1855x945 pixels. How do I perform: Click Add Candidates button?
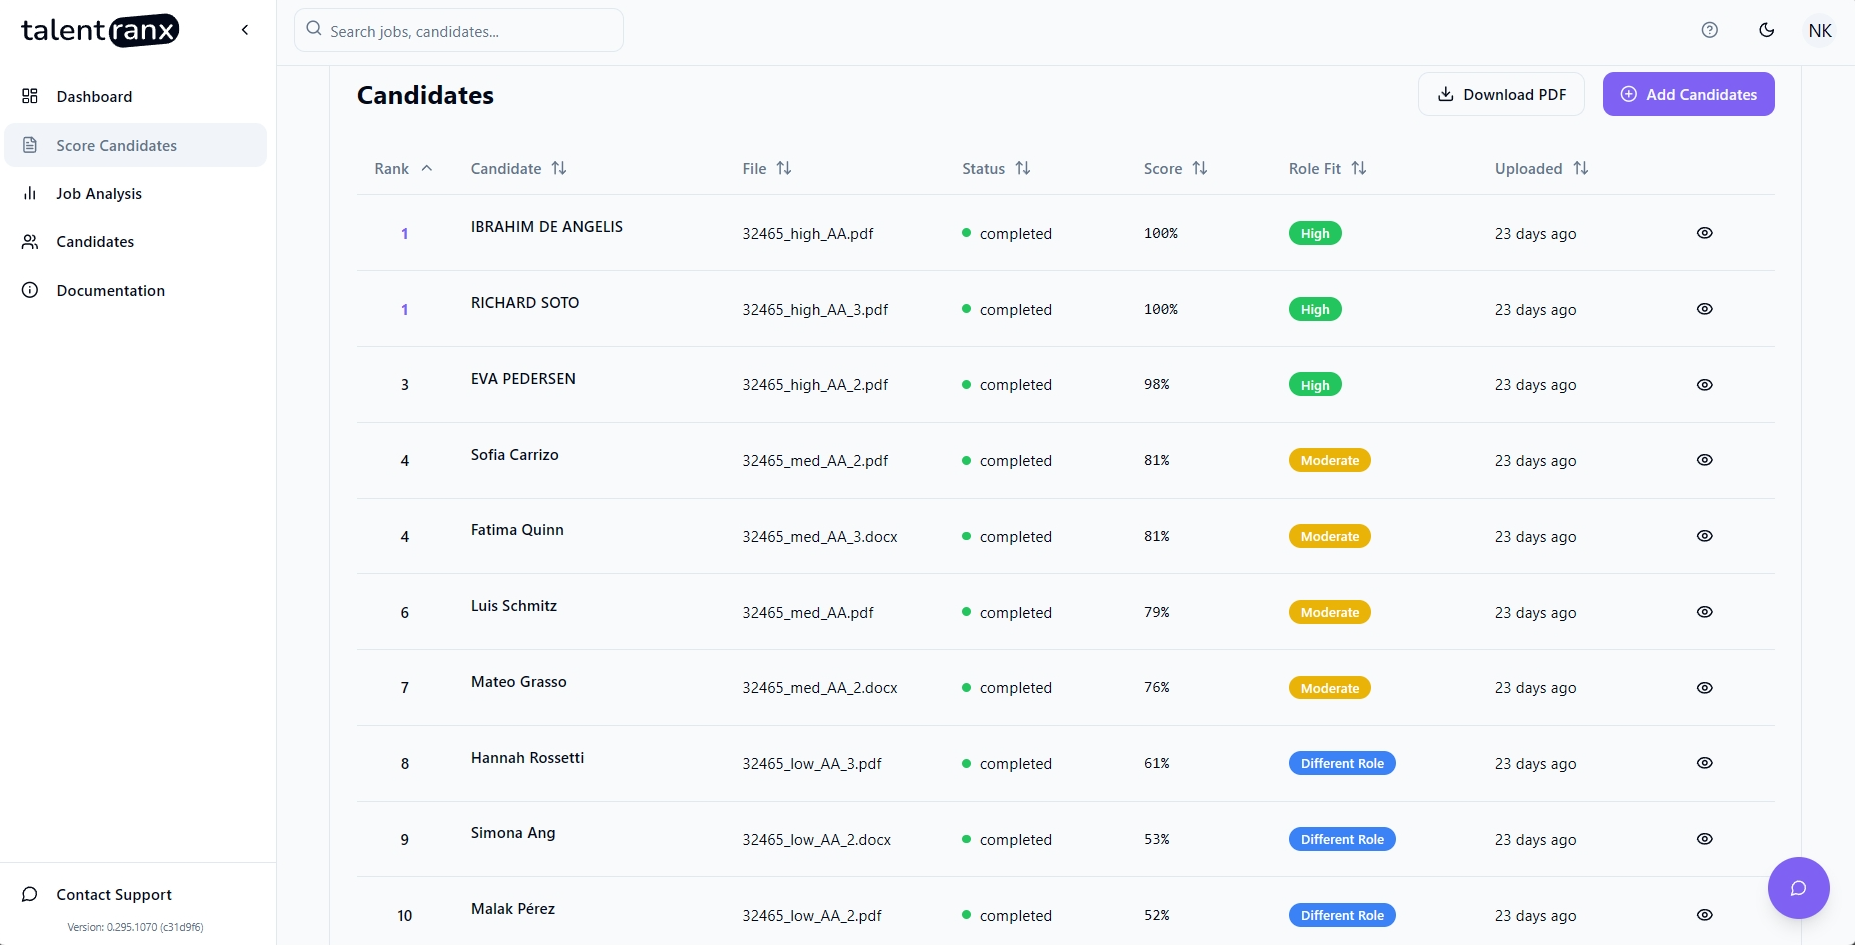click(1688, 95)
